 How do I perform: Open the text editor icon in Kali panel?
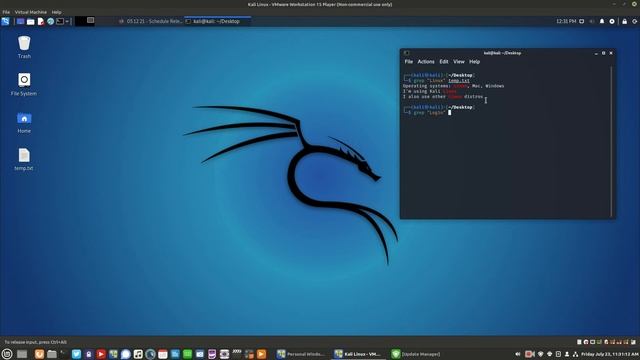pyautogui.click(x=40, y=21)
